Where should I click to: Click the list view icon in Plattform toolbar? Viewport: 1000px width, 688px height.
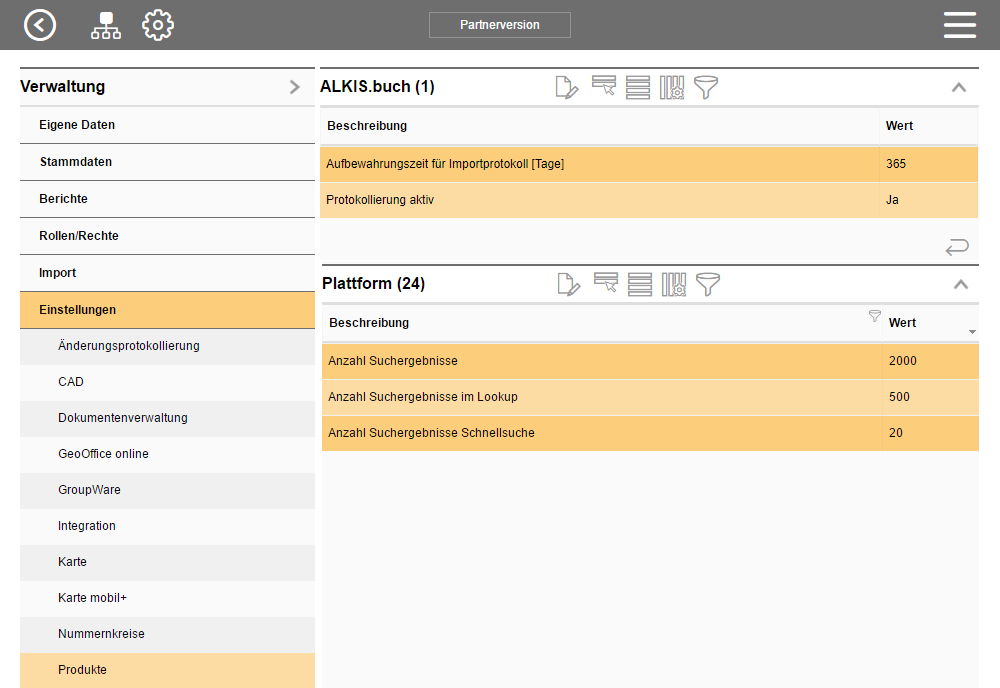[x=640, y=284]
